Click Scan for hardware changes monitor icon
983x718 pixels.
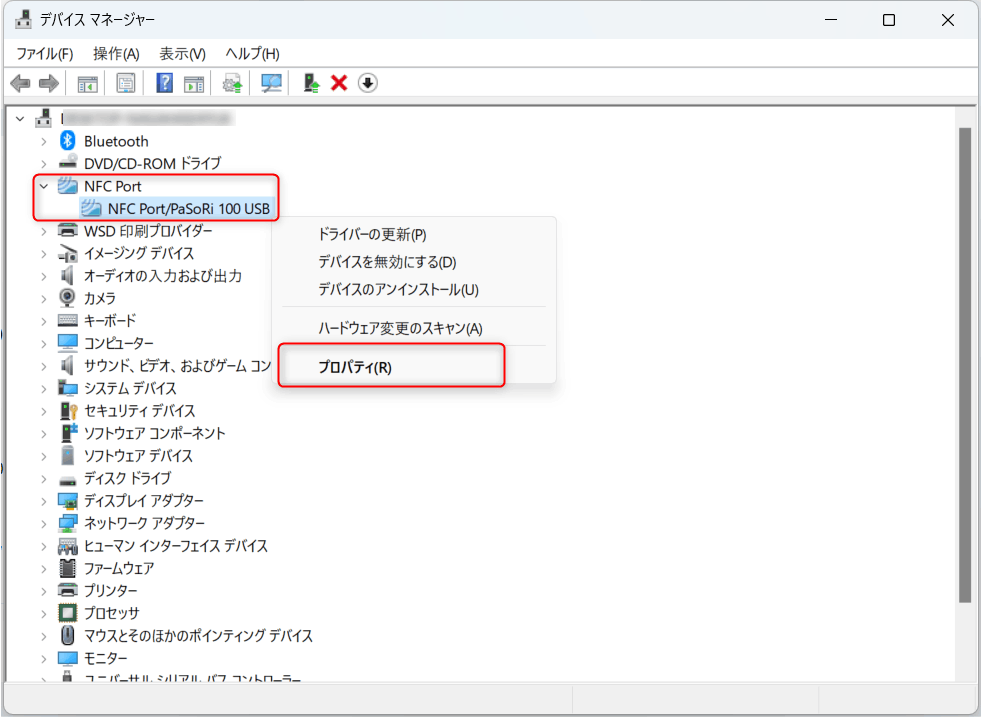click(x=271, y=83)
